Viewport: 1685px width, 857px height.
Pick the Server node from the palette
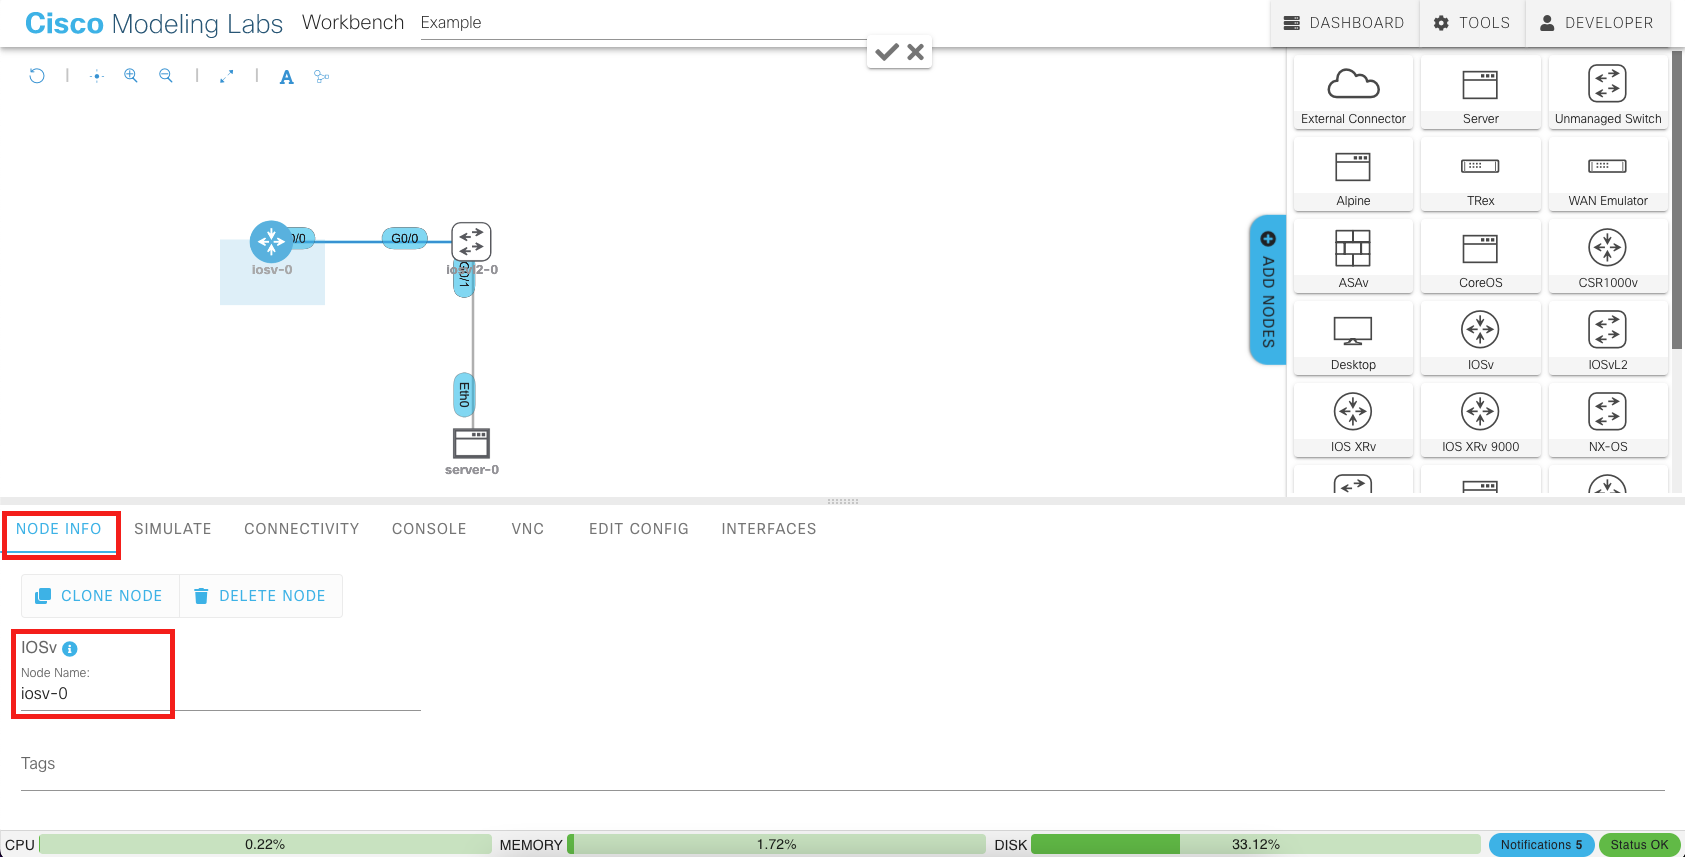coord(1480,92)
